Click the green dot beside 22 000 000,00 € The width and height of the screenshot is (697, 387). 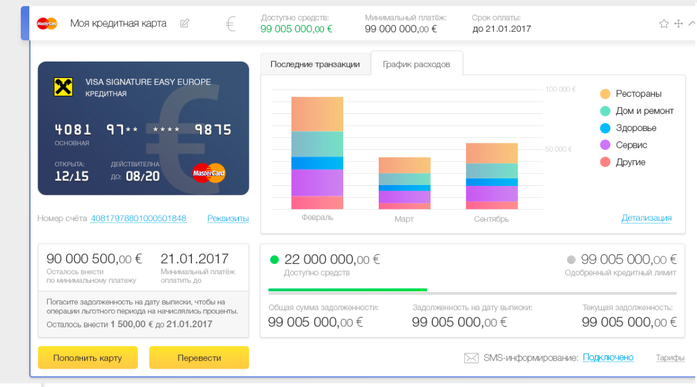[x=274, y=259]
